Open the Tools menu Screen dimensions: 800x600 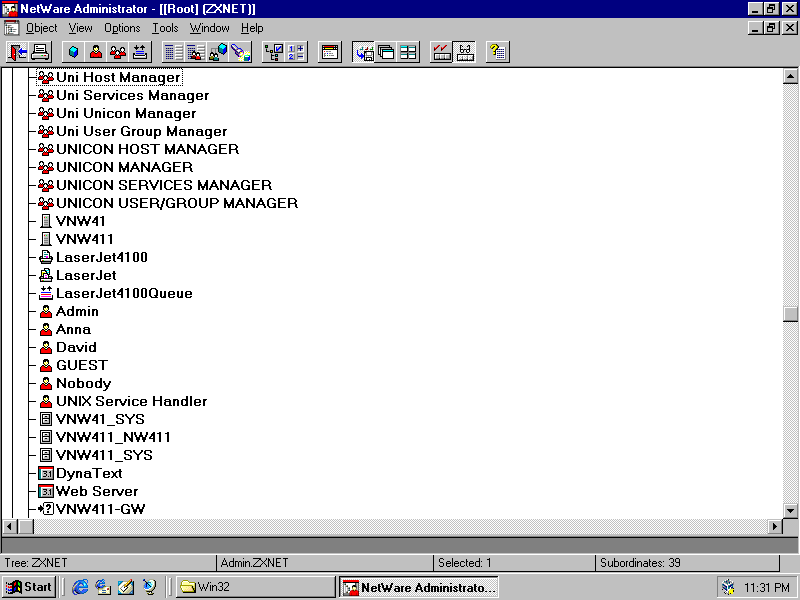coord(165,28)
